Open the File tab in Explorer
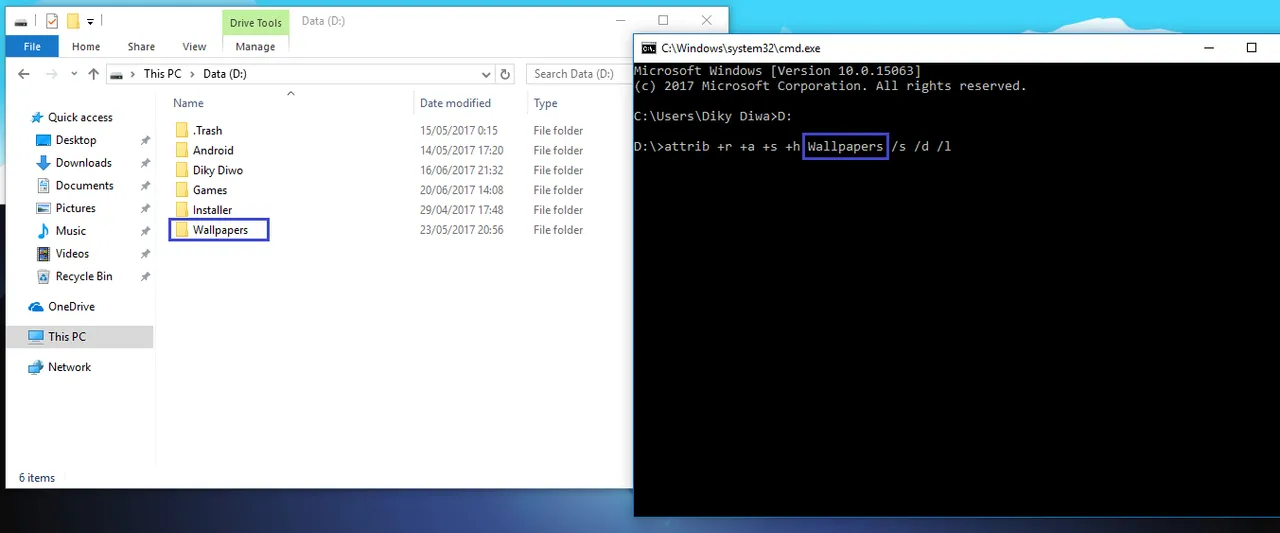 (32, 46)
